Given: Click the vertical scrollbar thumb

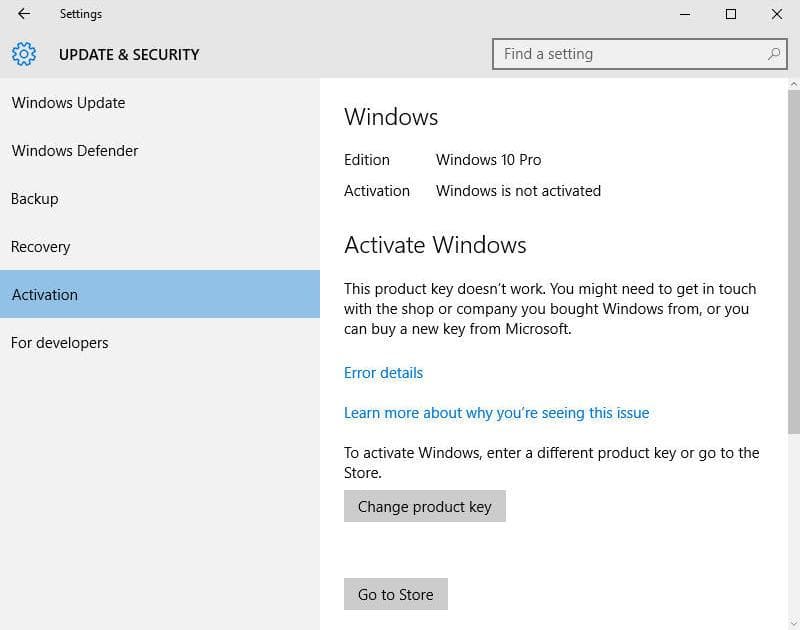Looking at the screenshot, I should coord(794,262).
